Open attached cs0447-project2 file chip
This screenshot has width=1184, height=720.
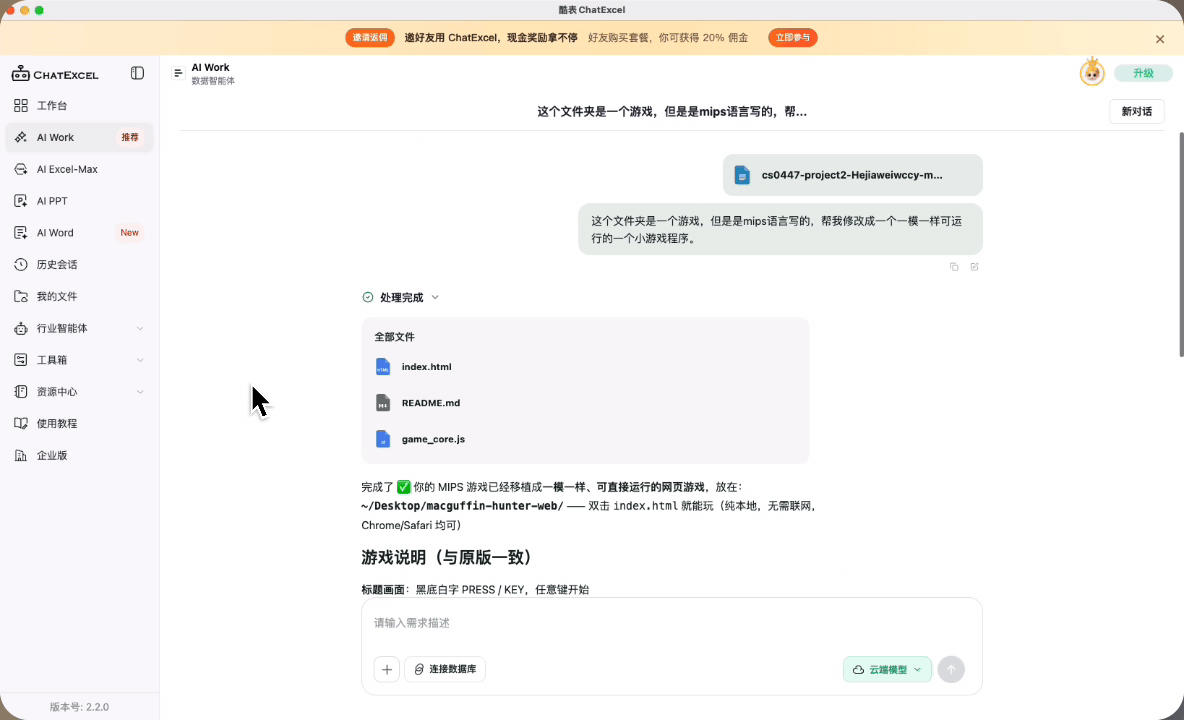(x=853, y=175)
